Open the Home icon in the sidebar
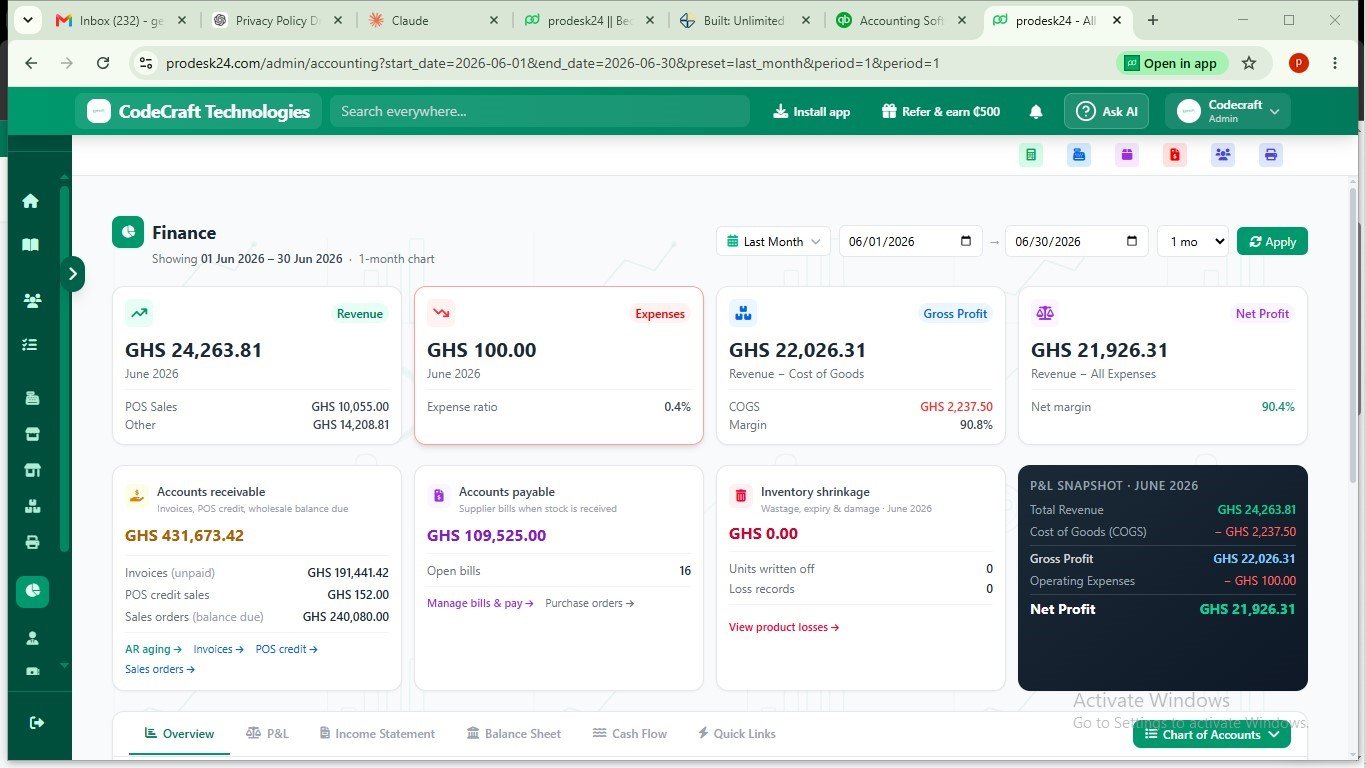Screen dimensions: 1366x768 click(x=31, y=201)
